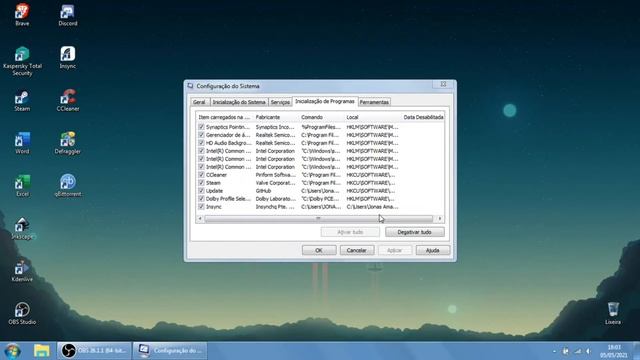
Task: Click the list's horizontal scrollbar left arrow
Action: (x=200, y=219)
